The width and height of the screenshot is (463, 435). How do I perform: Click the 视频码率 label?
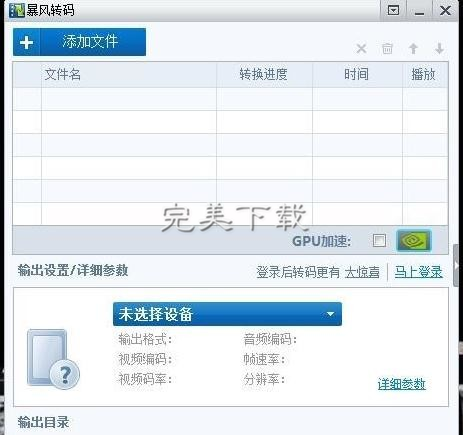[145, 379]
